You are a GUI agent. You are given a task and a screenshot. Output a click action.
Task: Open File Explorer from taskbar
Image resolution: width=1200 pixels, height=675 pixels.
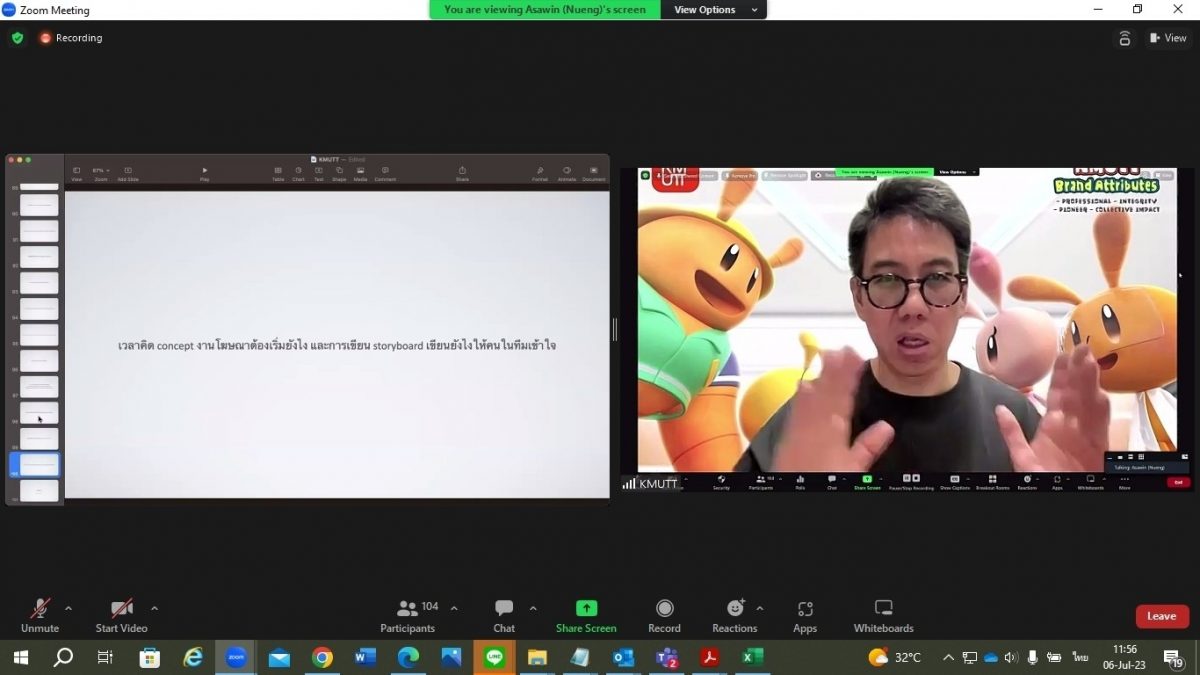[537, 657]
